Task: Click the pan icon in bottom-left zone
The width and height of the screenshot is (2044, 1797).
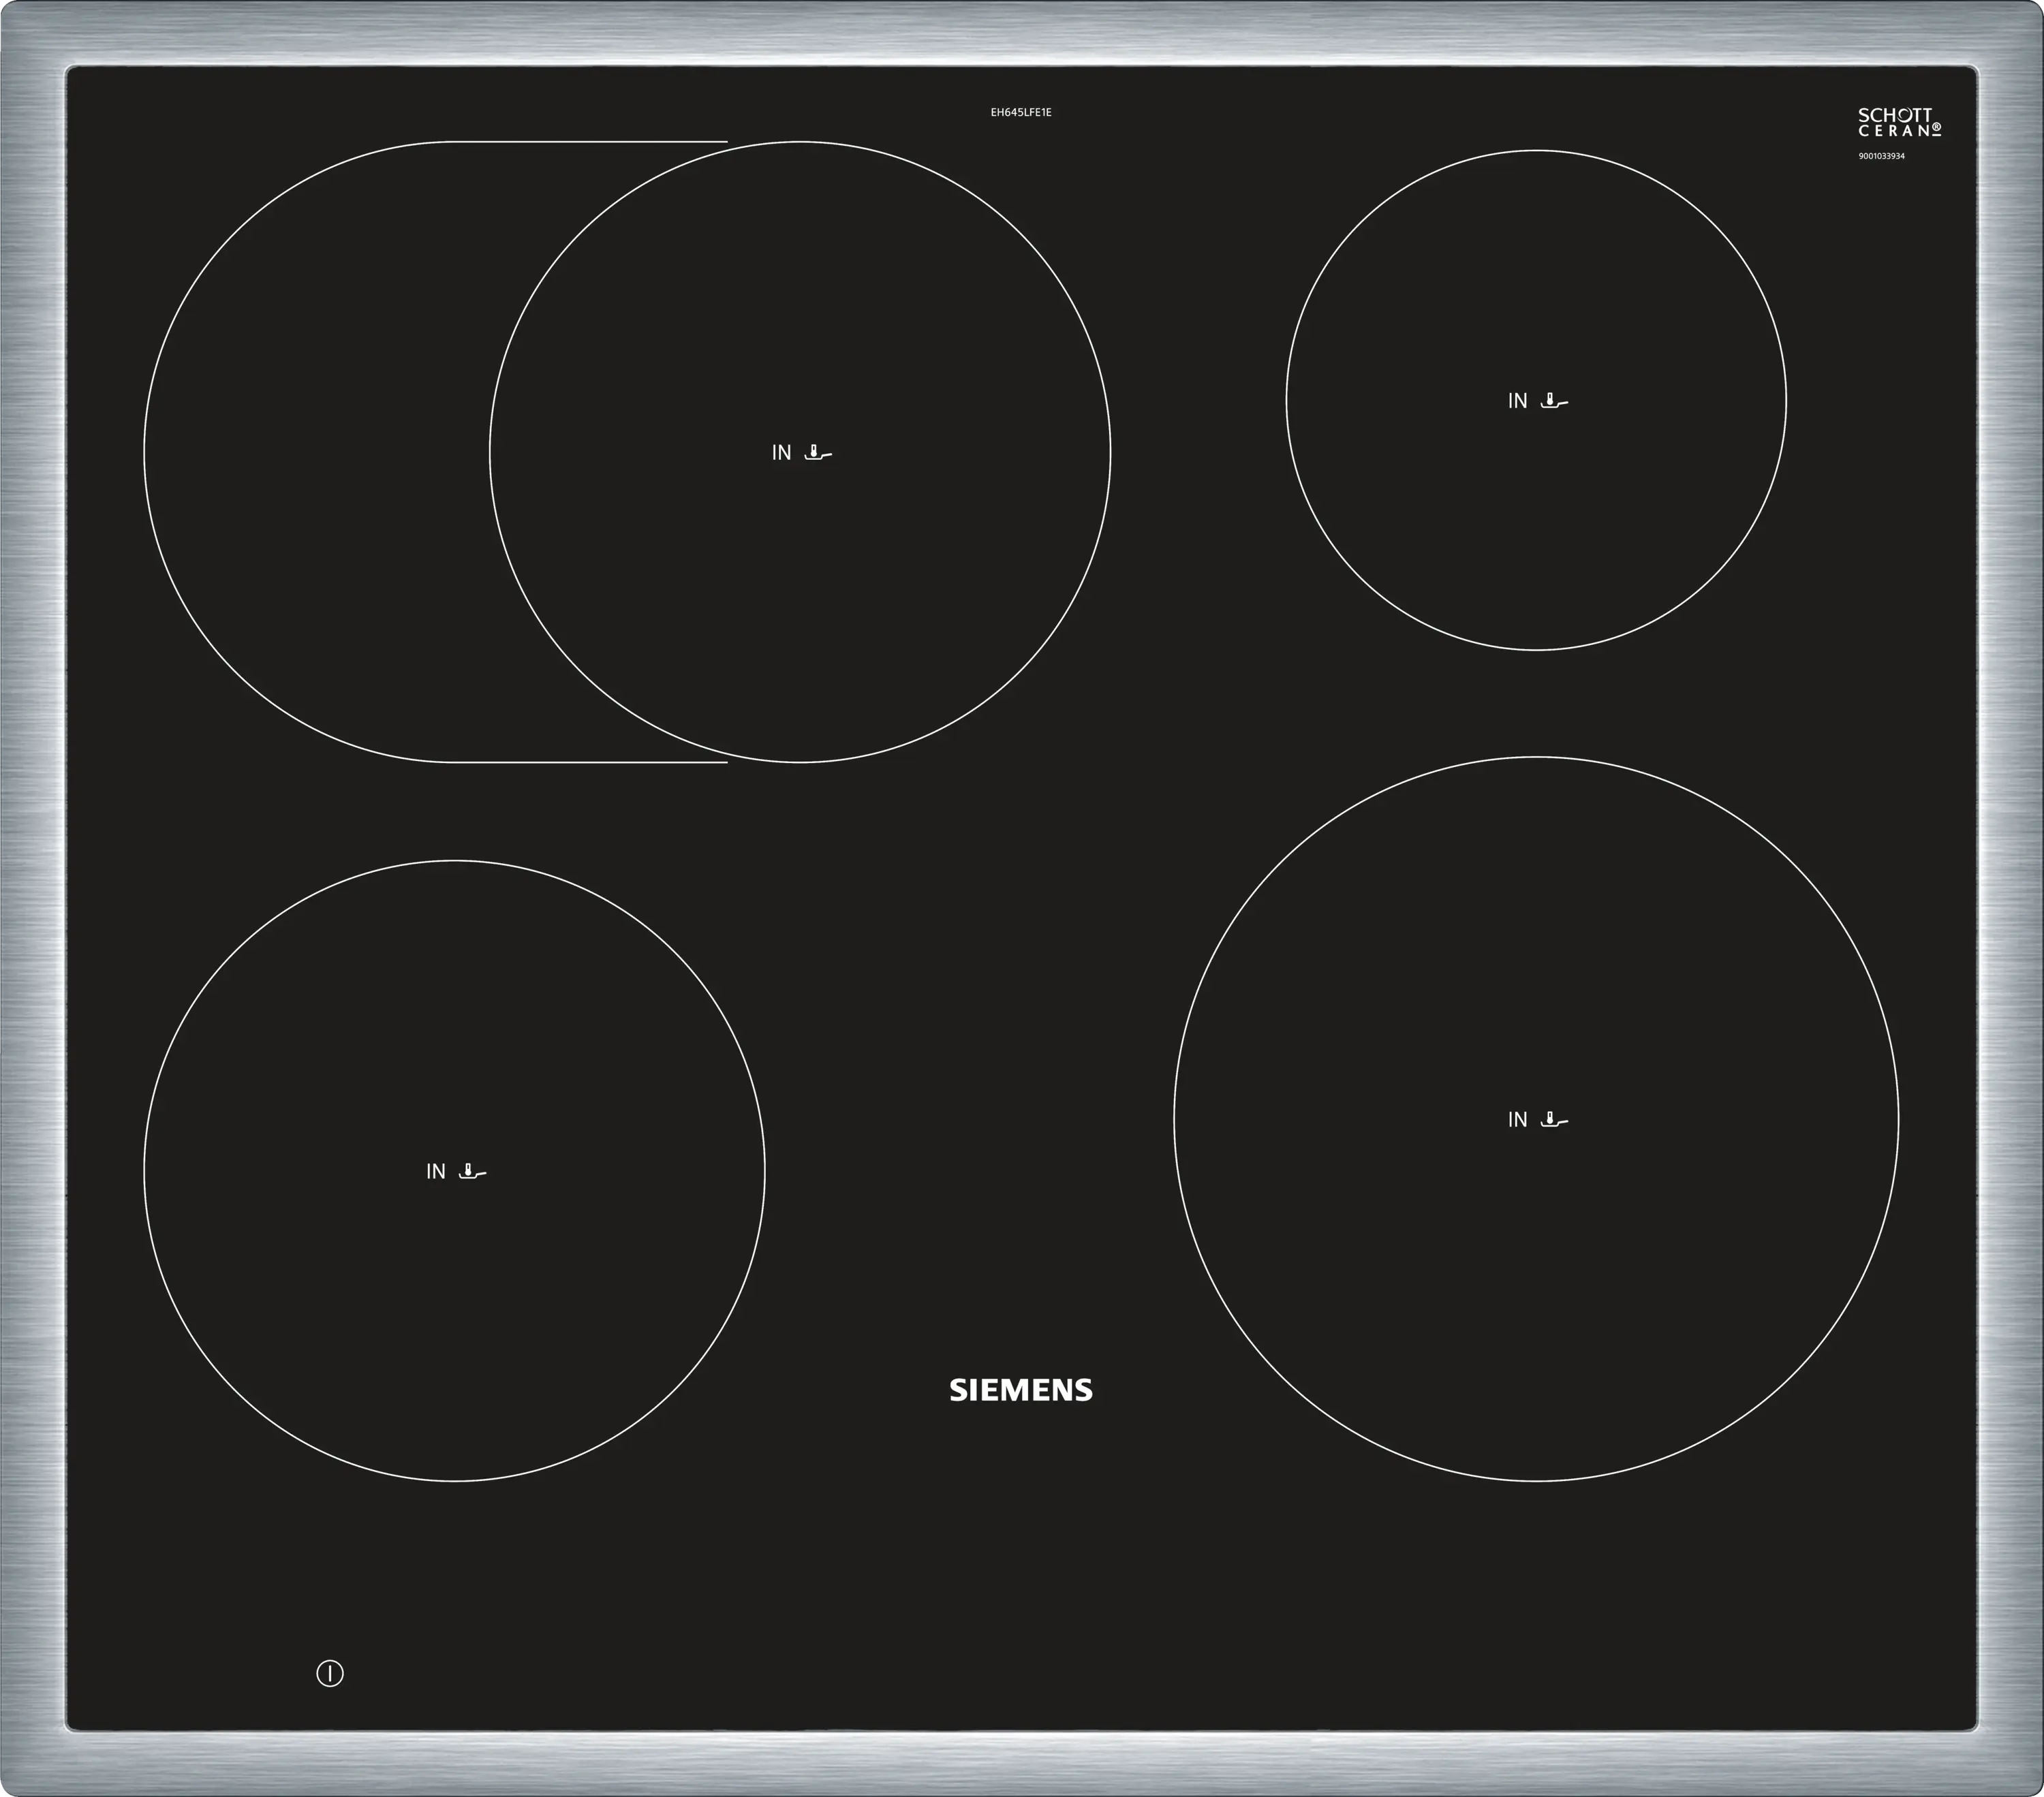Action: point(472,1171)
